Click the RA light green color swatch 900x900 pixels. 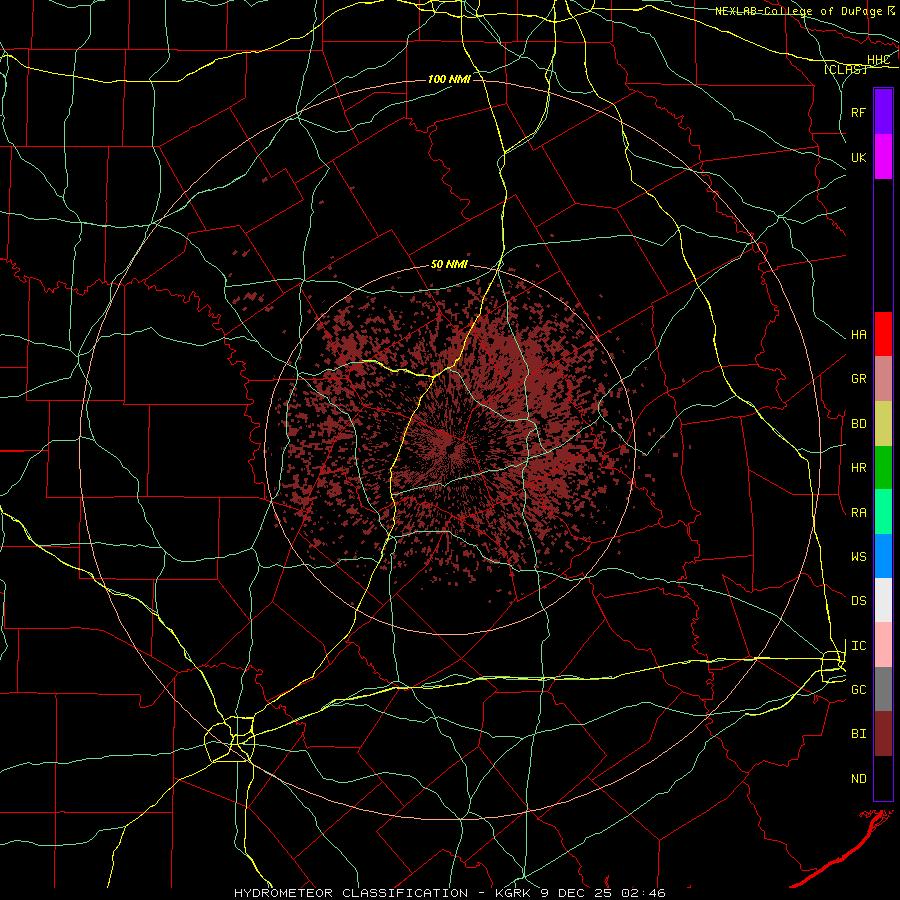coord(883,512)
